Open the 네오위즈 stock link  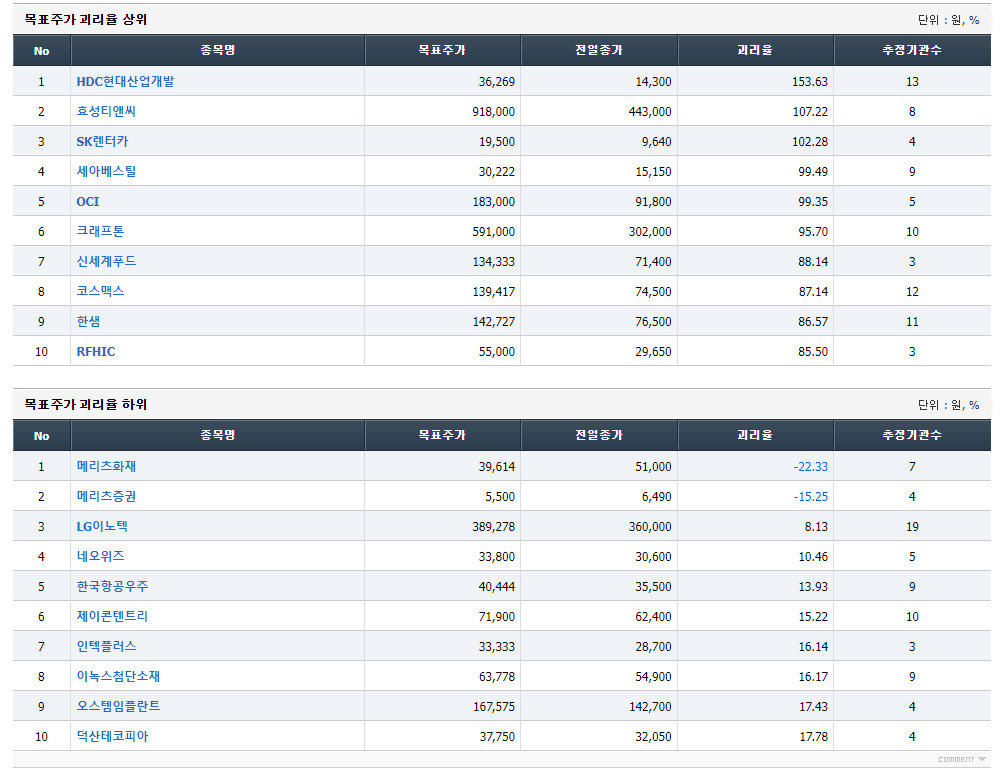(100, 557)
